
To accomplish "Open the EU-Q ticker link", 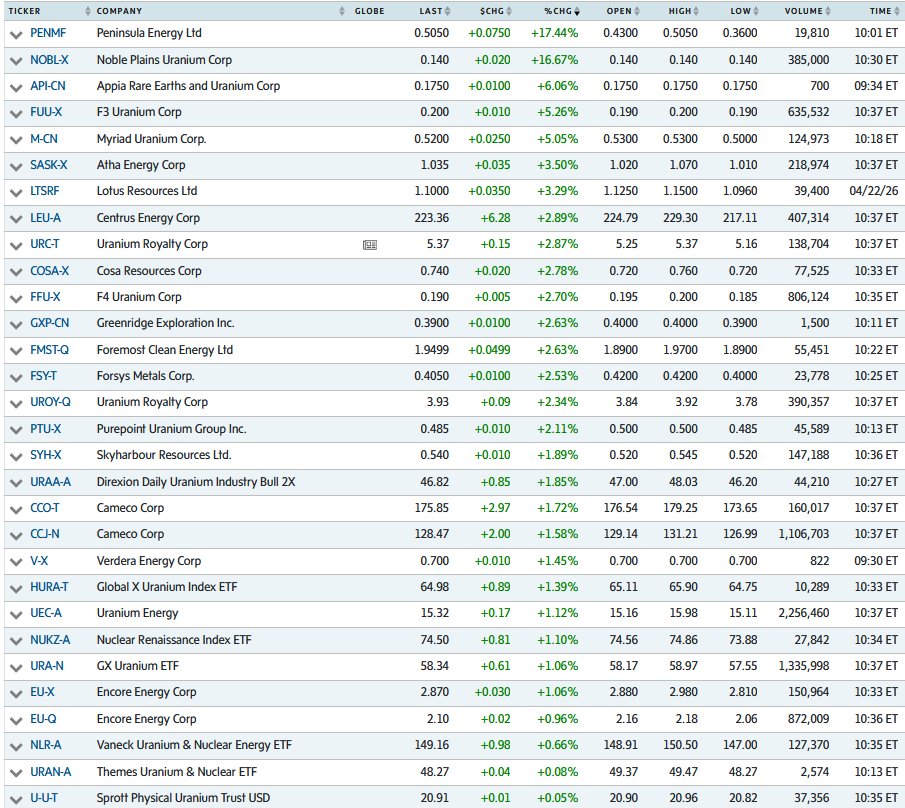I will [x=43, y=719].
